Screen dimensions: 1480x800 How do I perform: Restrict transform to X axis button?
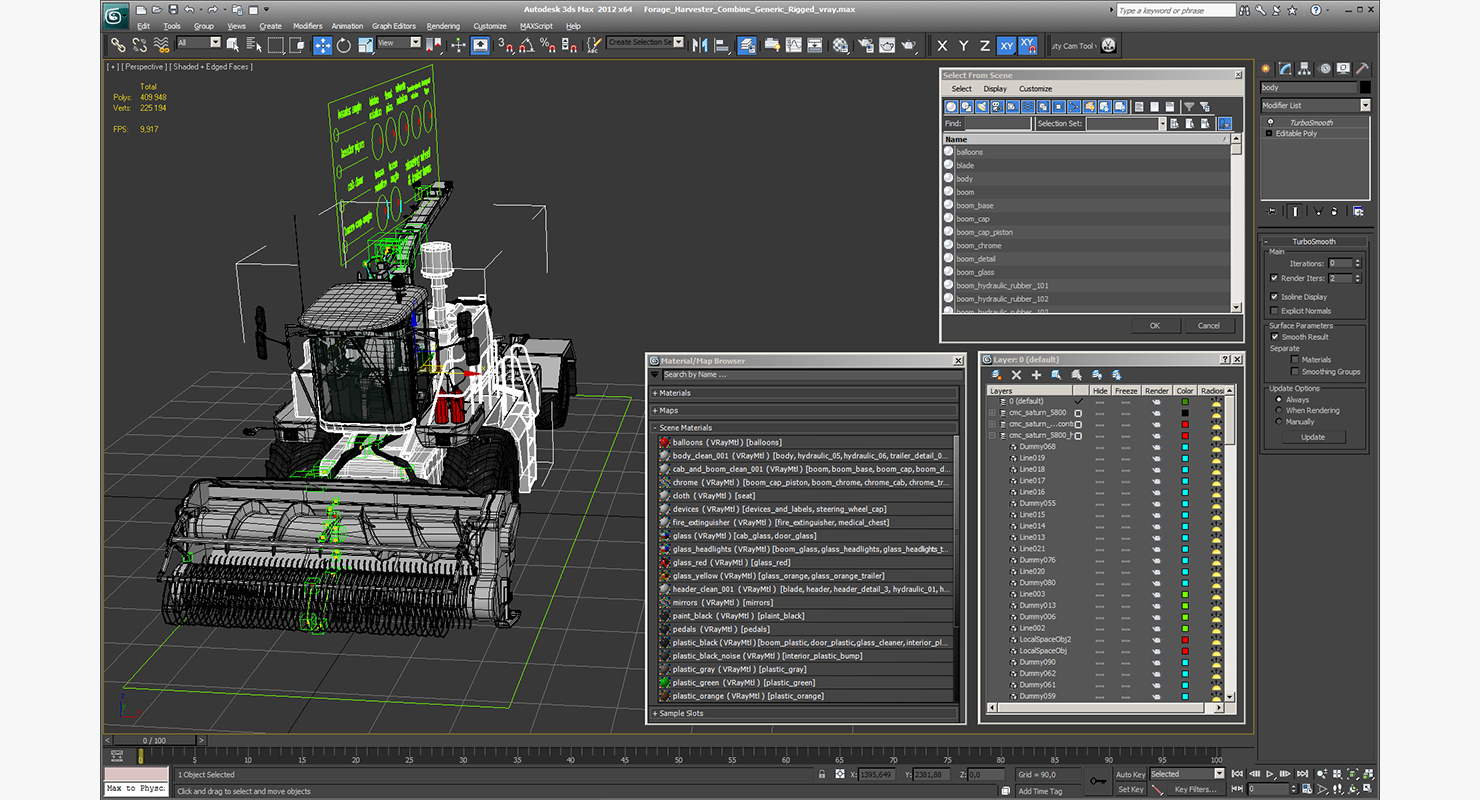click(942, 46)
